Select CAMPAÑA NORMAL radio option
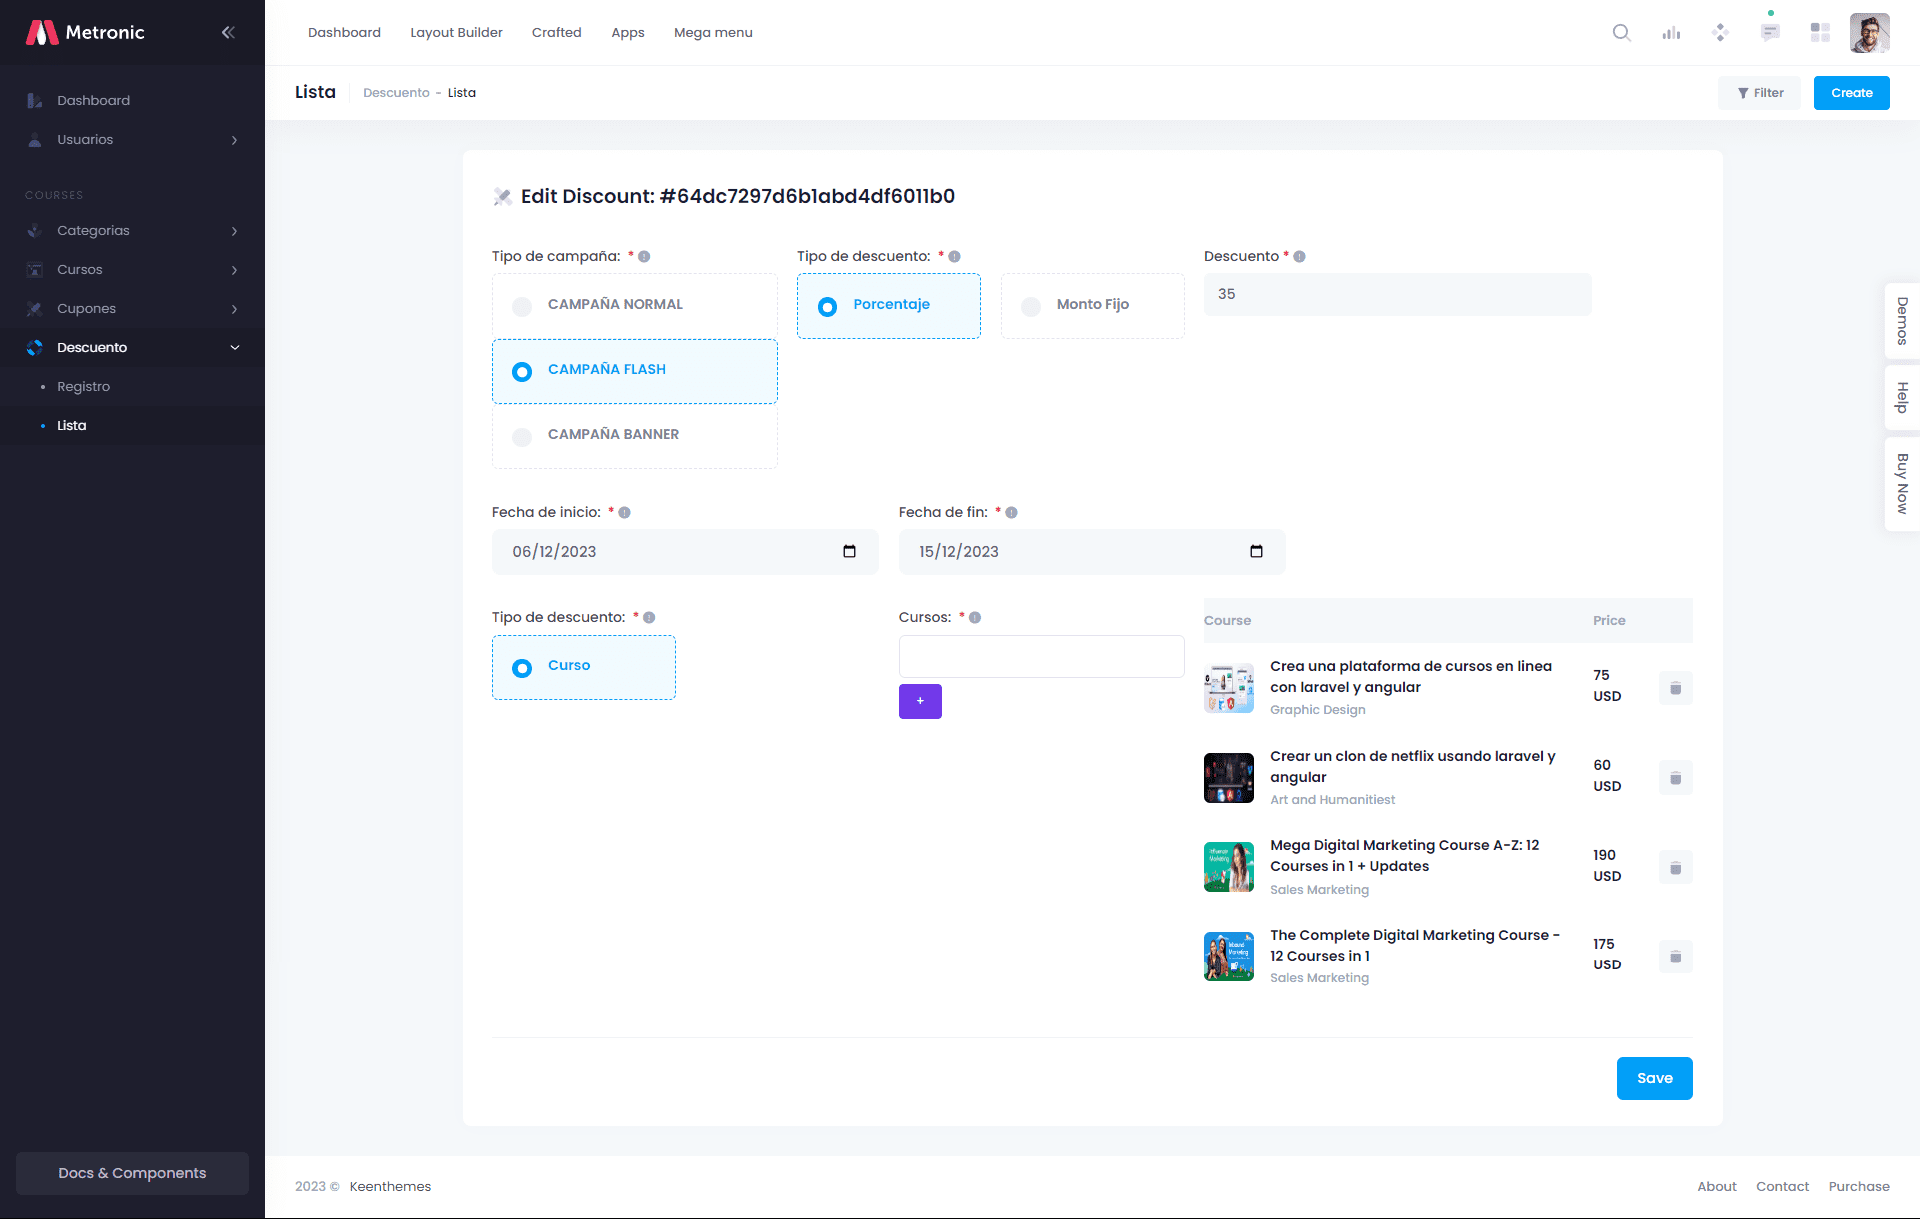 (x=522, y=306)
